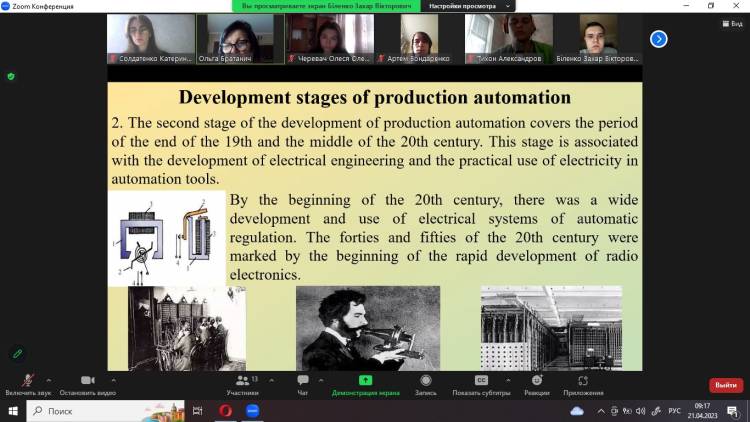
Task: Start sharing with Демонстрация экрана
Action: click(366, 382)
